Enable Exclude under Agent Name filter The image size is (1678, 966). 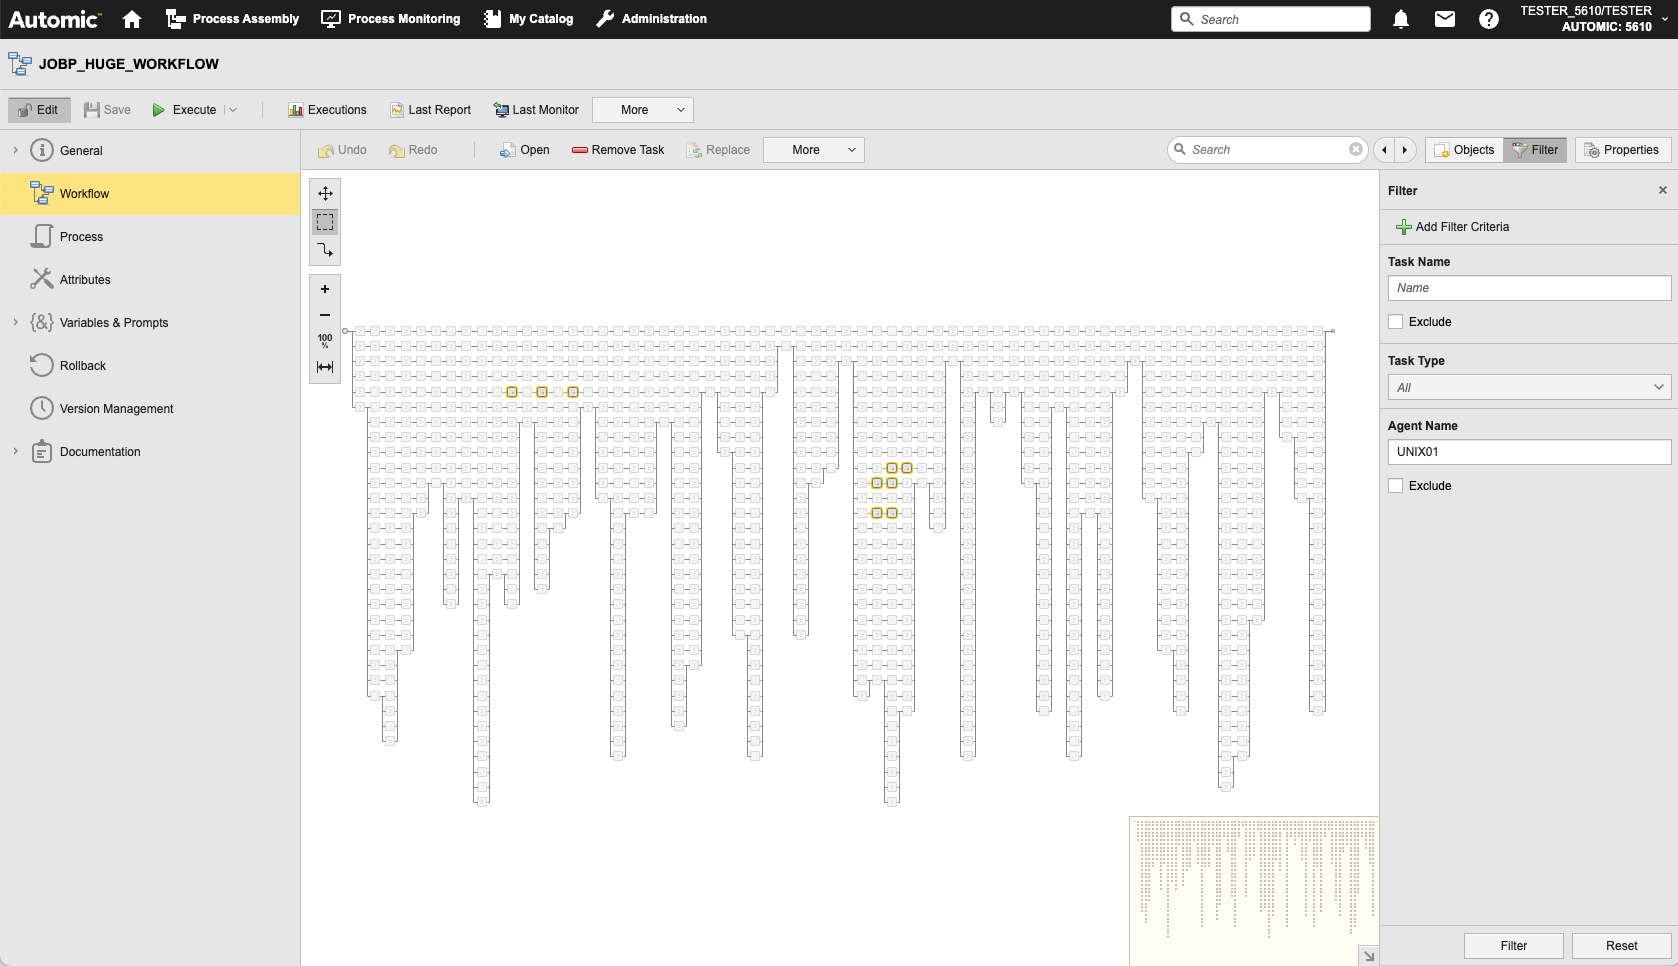[x=1396, y=485]
